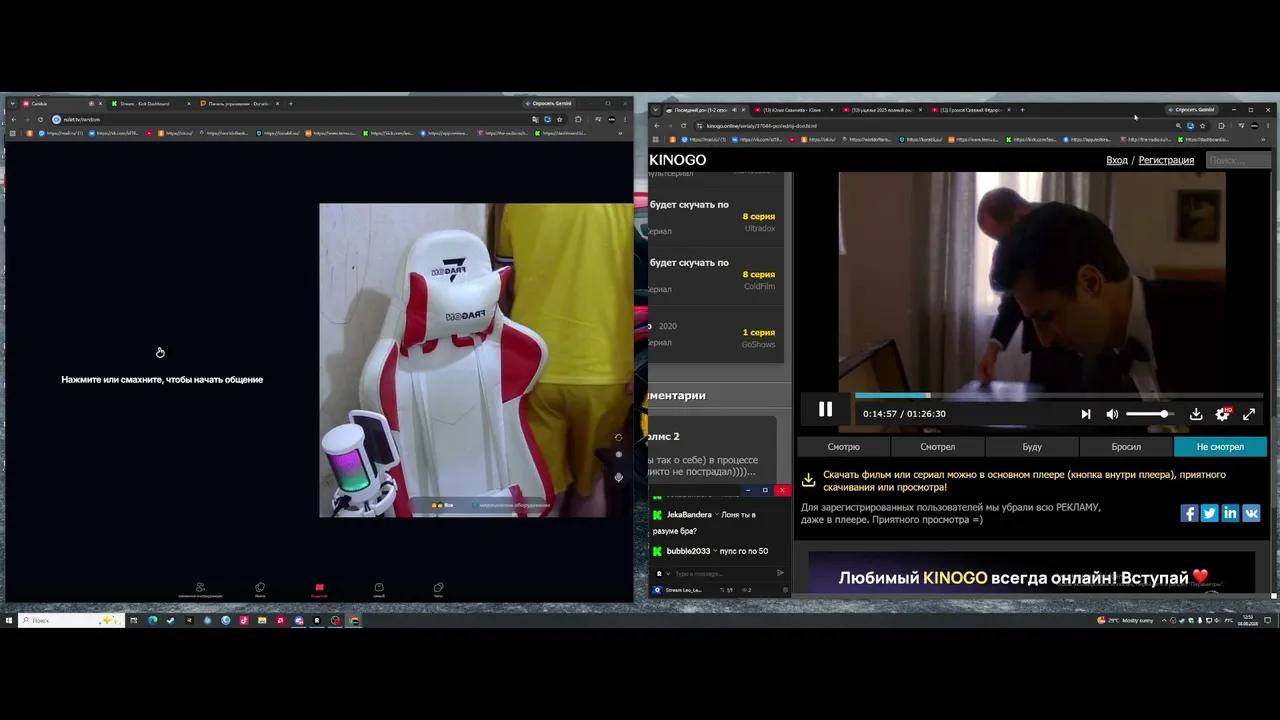Select the Не смотрел status
This screenshot has height=720, width=1280.
pos(1220,447)
